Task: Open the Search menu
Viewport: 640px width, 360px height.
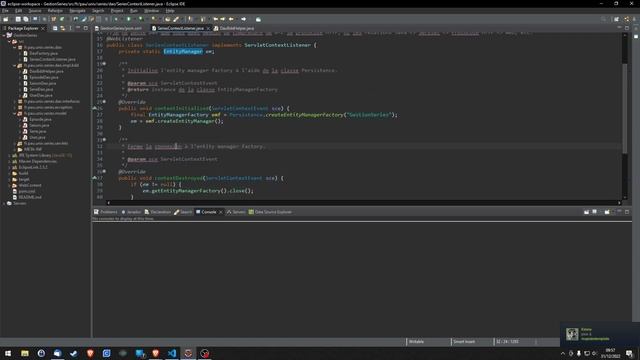Action: tap(98, 11)
